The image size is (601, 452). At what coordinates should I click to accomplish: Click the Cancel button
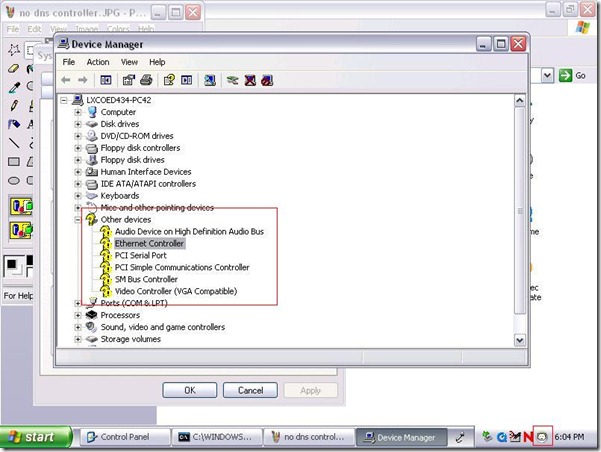click(x=249, y=390)
